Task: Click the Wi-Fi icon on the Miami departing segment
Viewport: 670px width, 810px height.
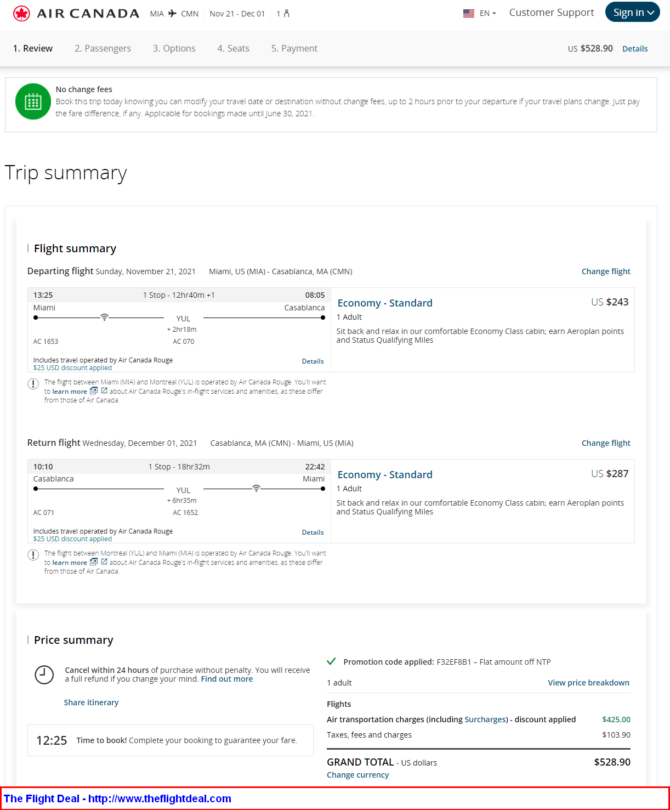Action: tap(104, 317)
